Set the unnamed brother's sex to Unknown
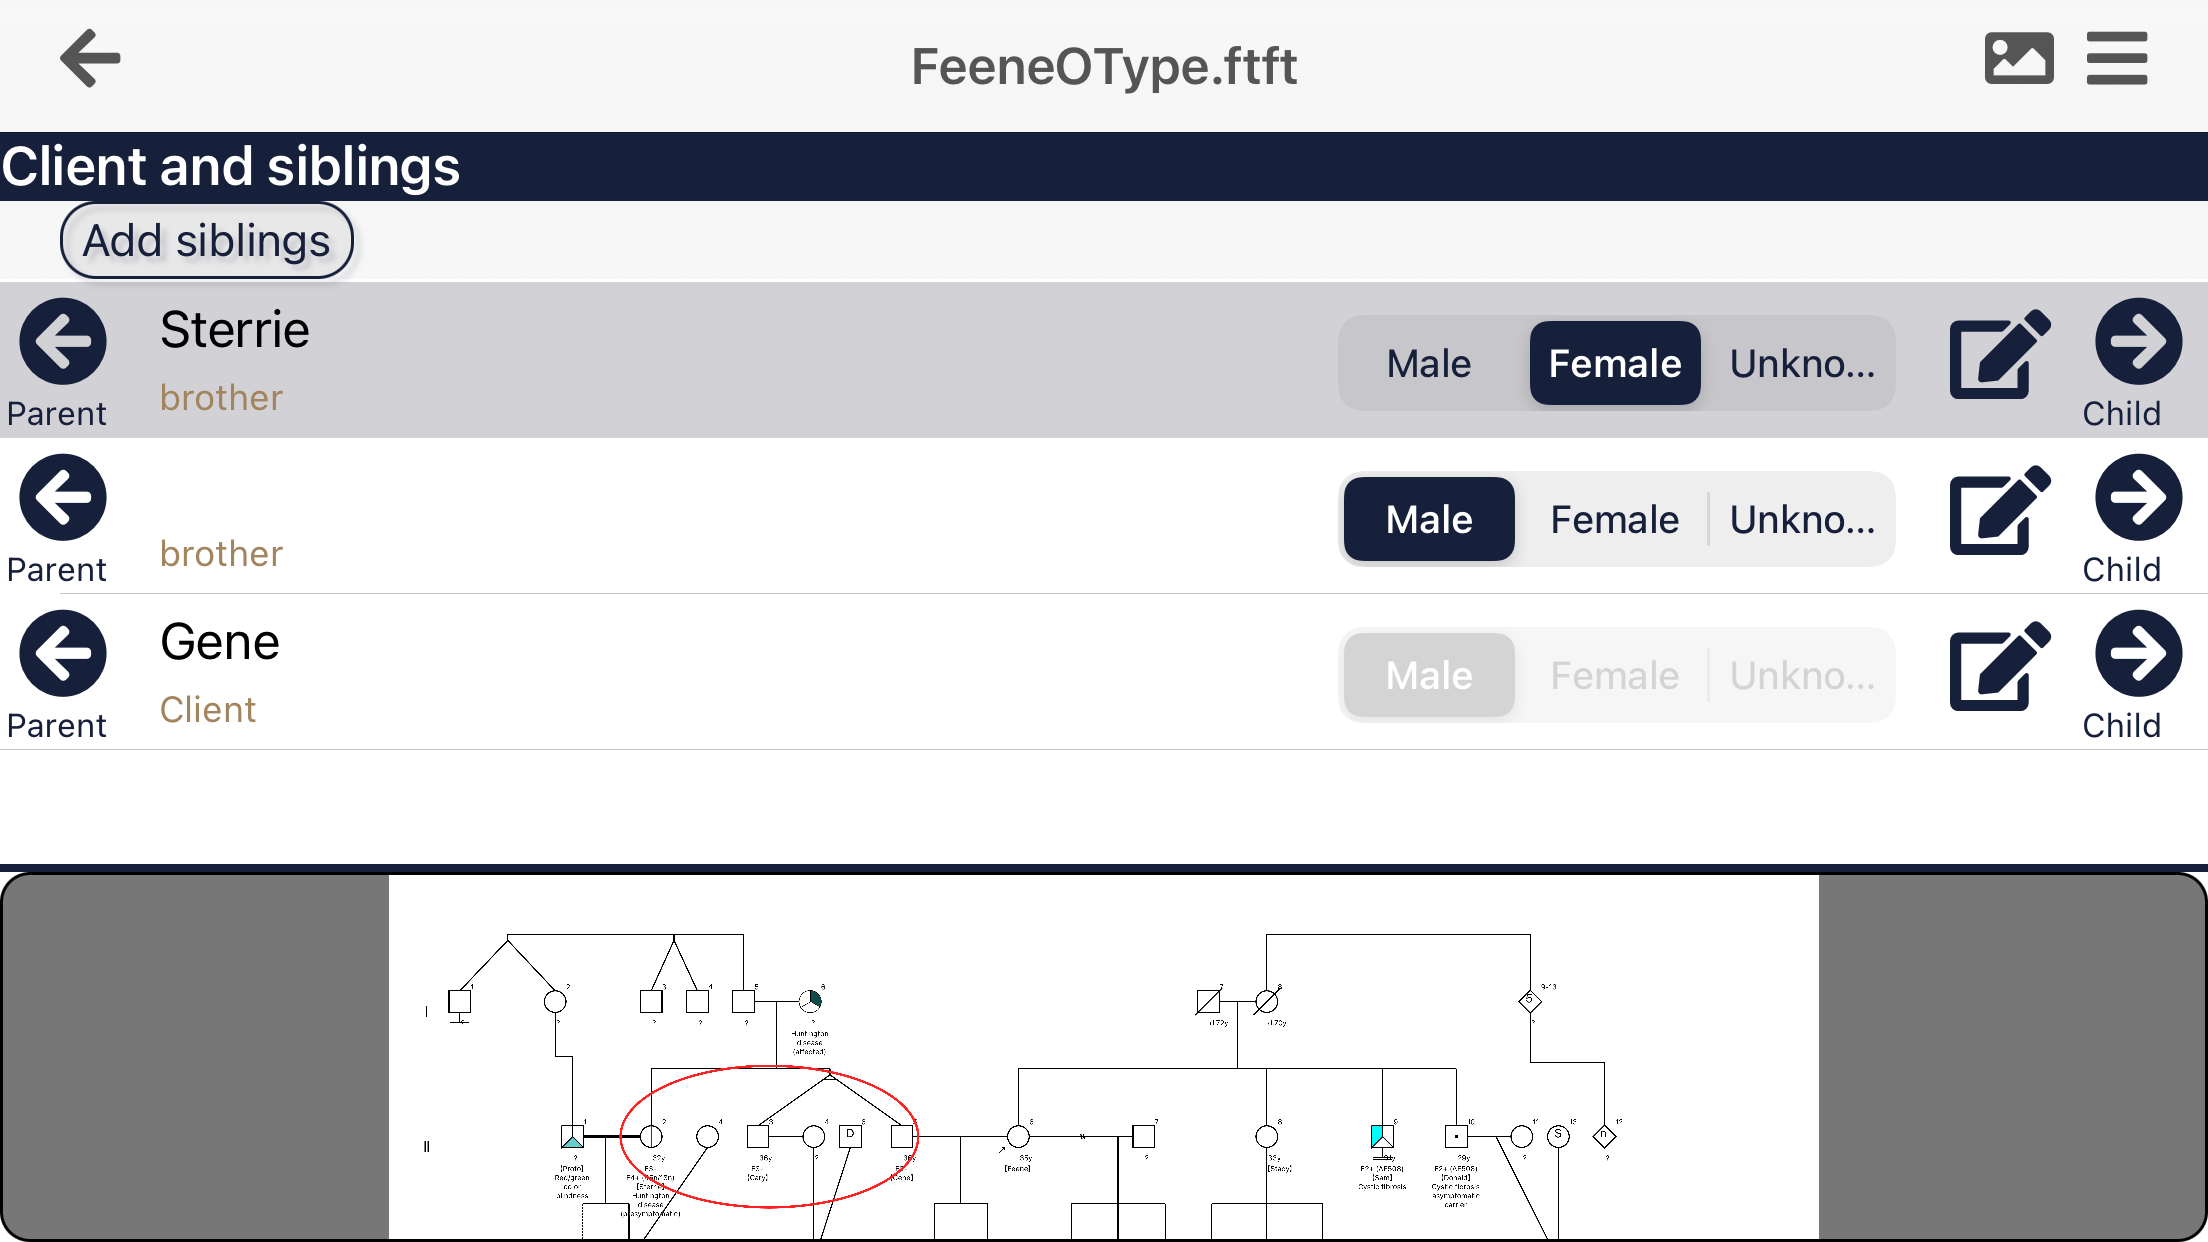This screenshot has height=1242, width=2208. pos(1800,519)
